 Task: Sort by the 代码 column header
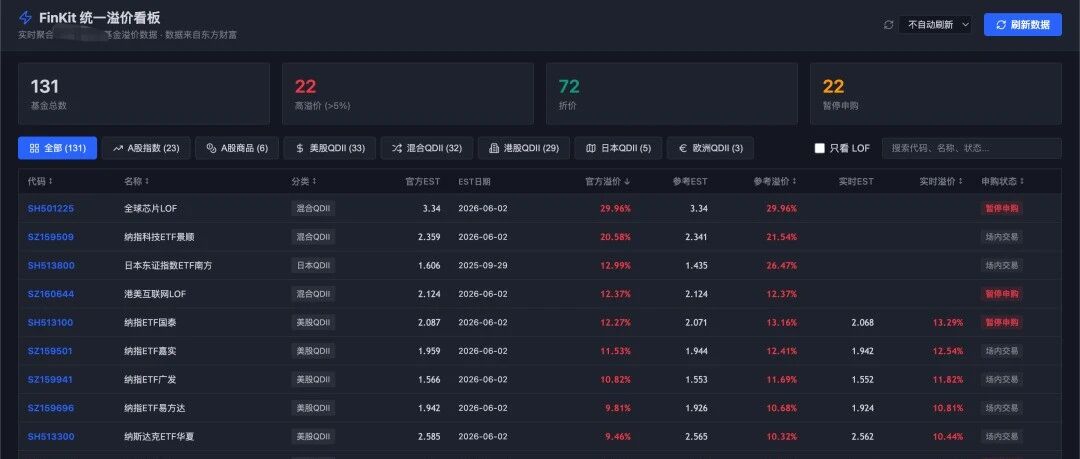[40, 181]
